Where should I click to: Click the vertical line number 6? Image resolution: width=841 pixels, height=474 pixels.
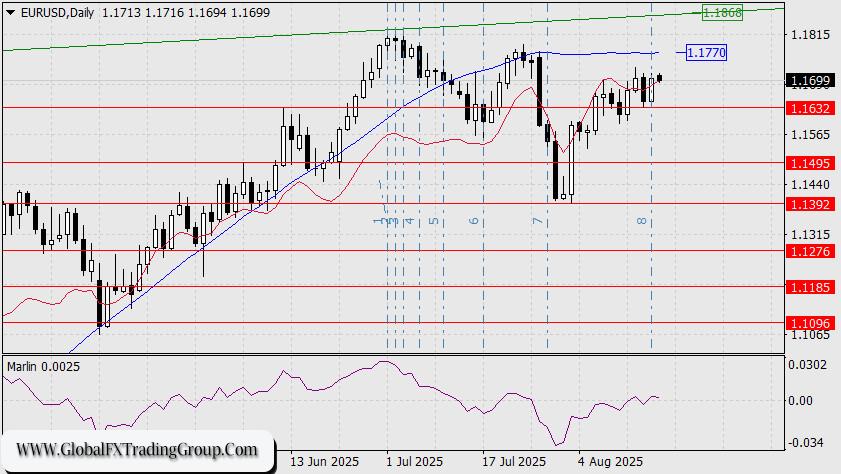[474, 220]
